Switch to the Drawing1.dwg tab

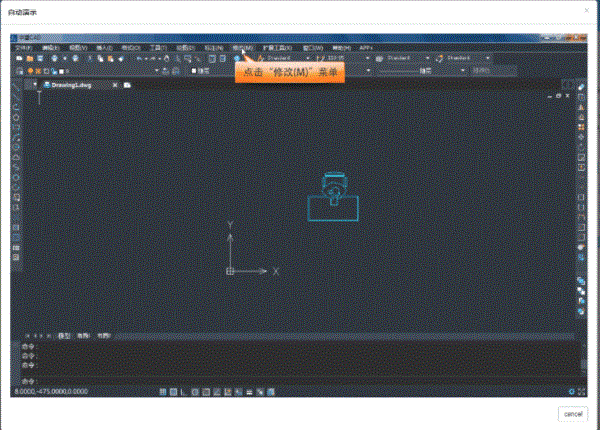71,85
